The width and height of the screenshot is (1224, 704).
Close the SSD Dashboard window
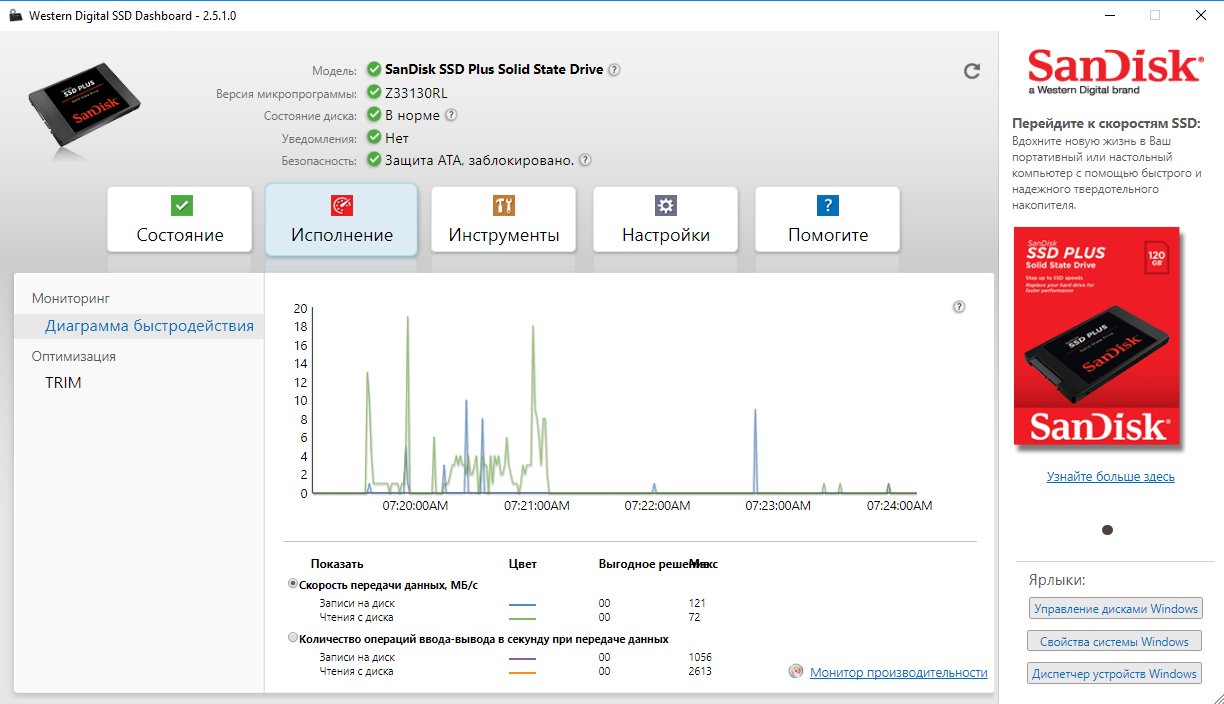(x=1201, y=16)
